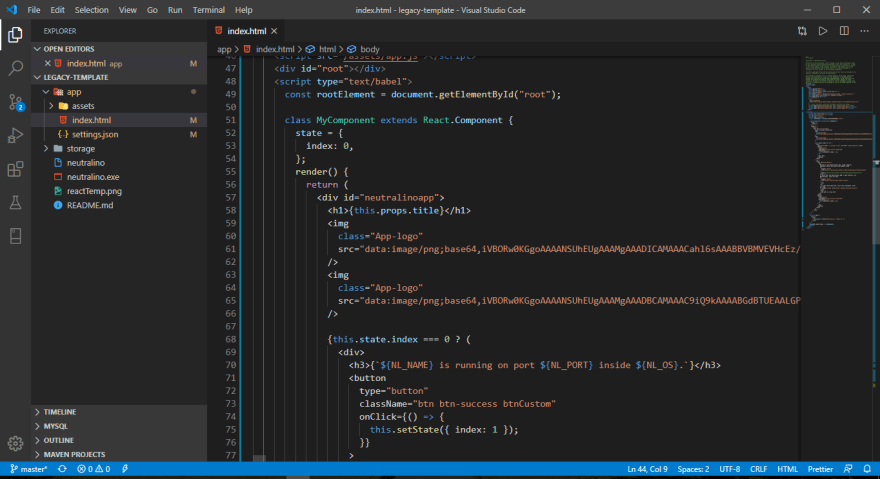This screenshot has height=479, width=880.
Task: Click the master branch indicator in status bar
Action: [x=29, y=469]
